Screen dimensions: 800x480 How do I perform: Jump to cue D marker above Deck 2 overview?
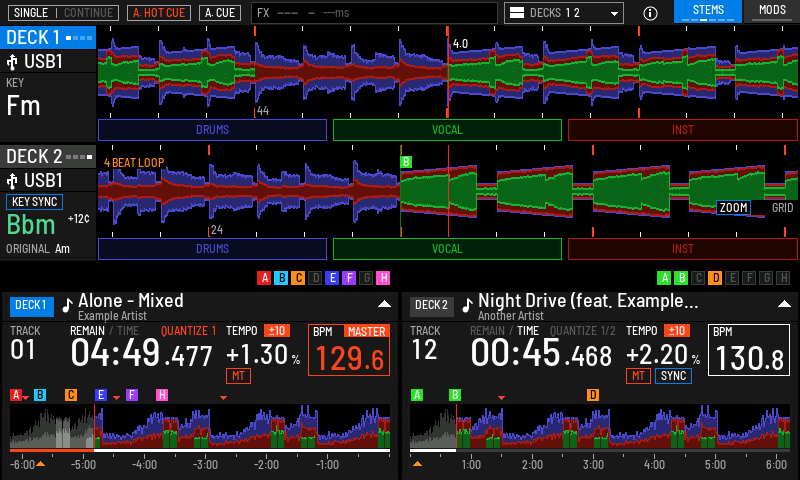[593, 395]
